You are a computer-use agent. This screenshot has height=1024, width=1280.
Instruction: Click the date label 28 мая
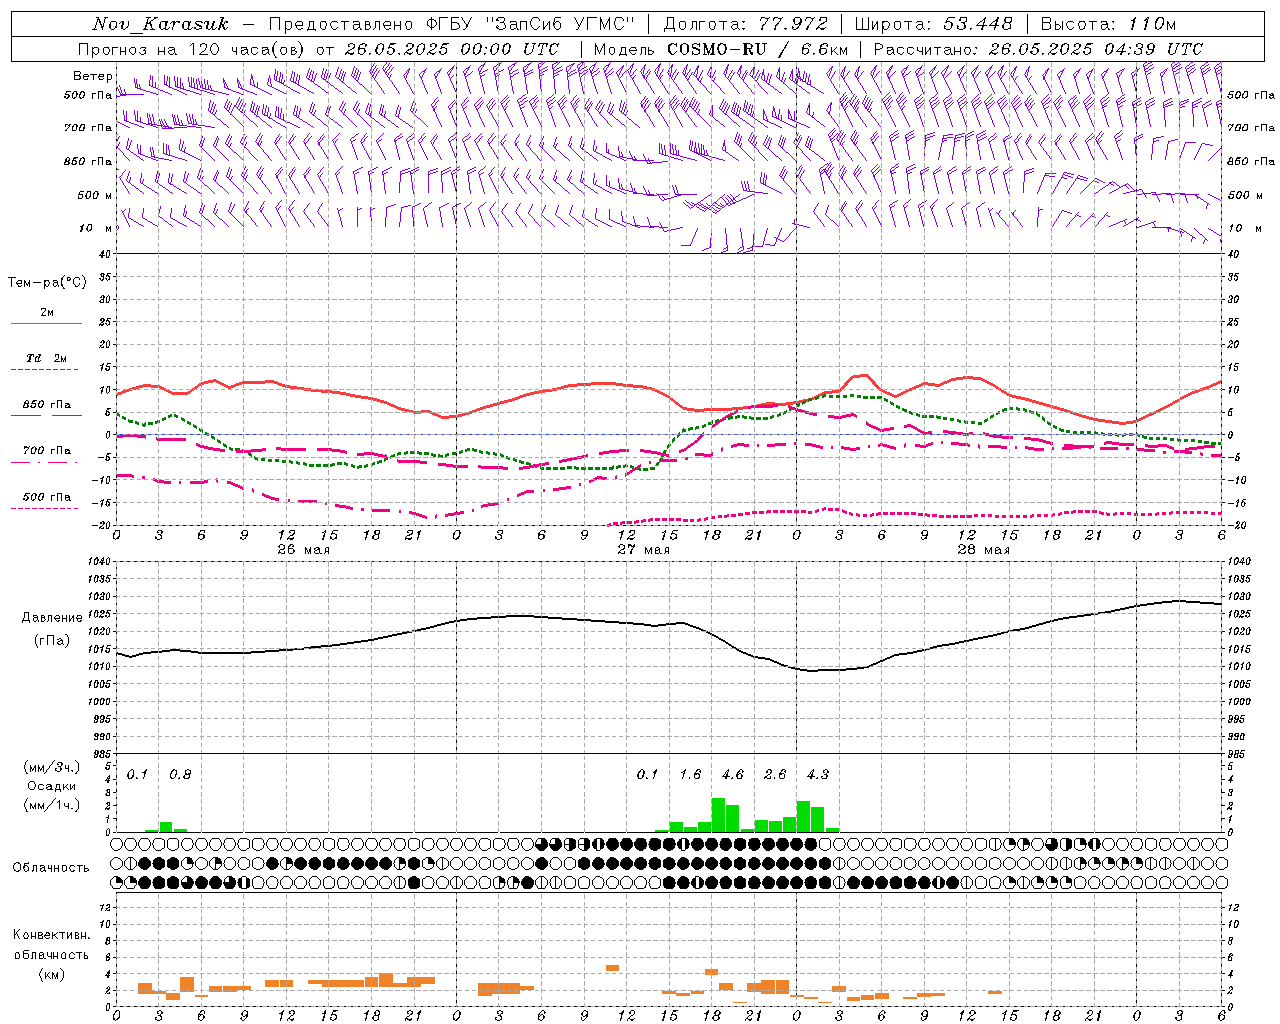[x=983, y=550]
